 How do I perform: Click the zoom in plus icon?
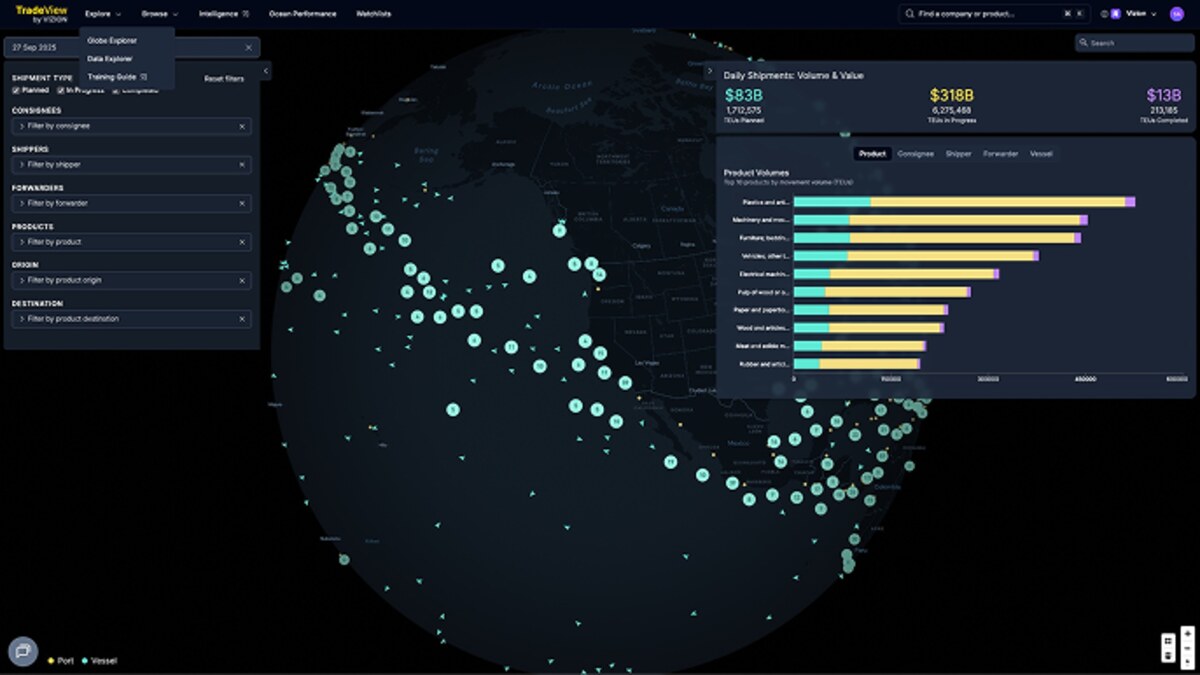coord(1187,634)
